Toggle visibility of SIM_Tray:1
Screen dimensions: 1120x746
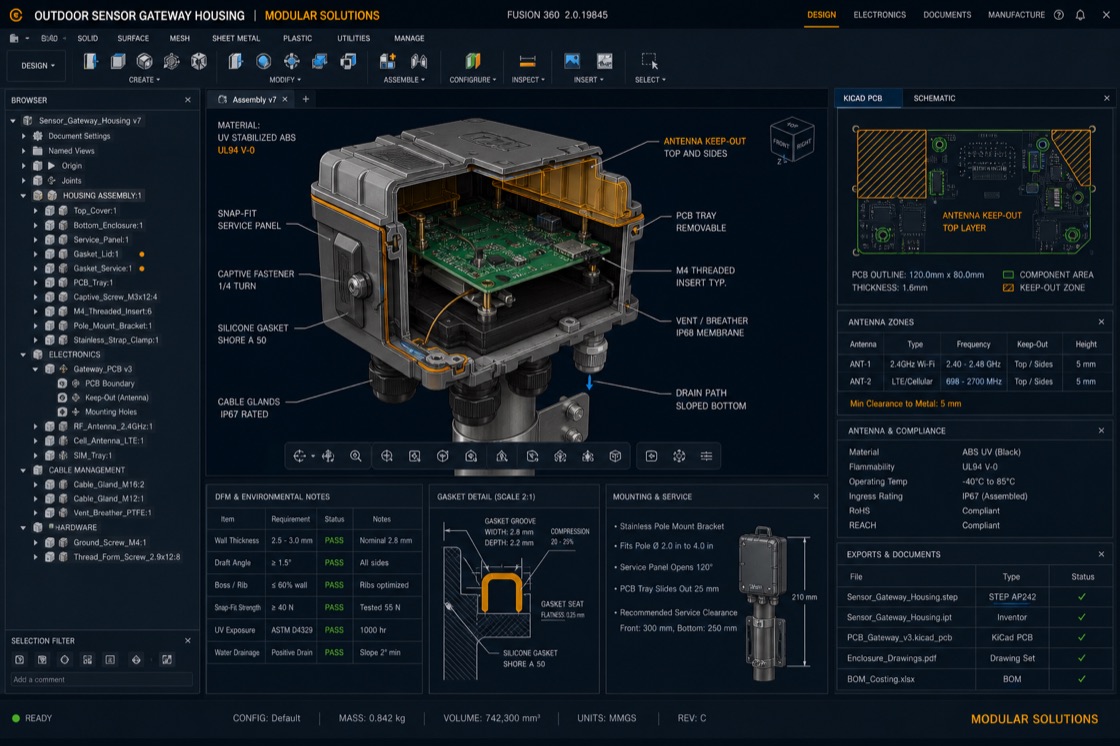[50, 455]
